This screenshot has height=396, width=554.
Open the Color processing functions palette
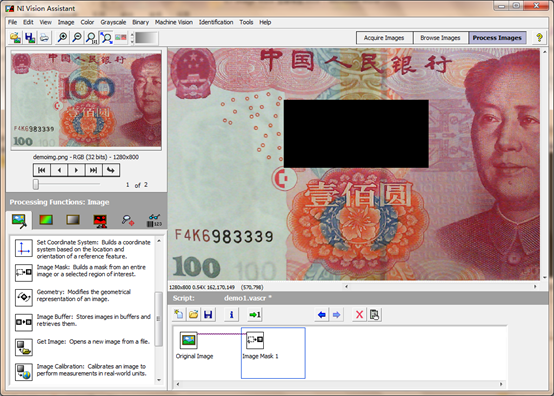(46, 220)
